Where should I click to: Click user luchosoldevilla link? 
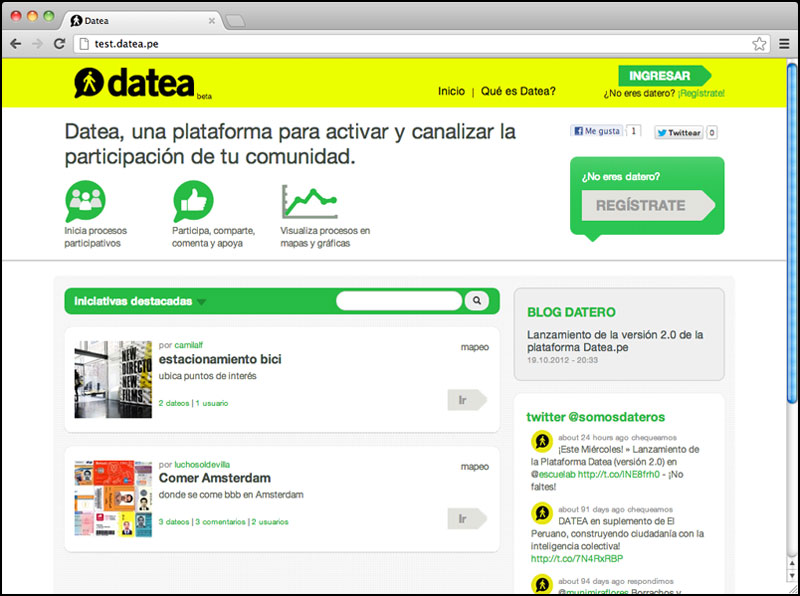click(202, 464)
